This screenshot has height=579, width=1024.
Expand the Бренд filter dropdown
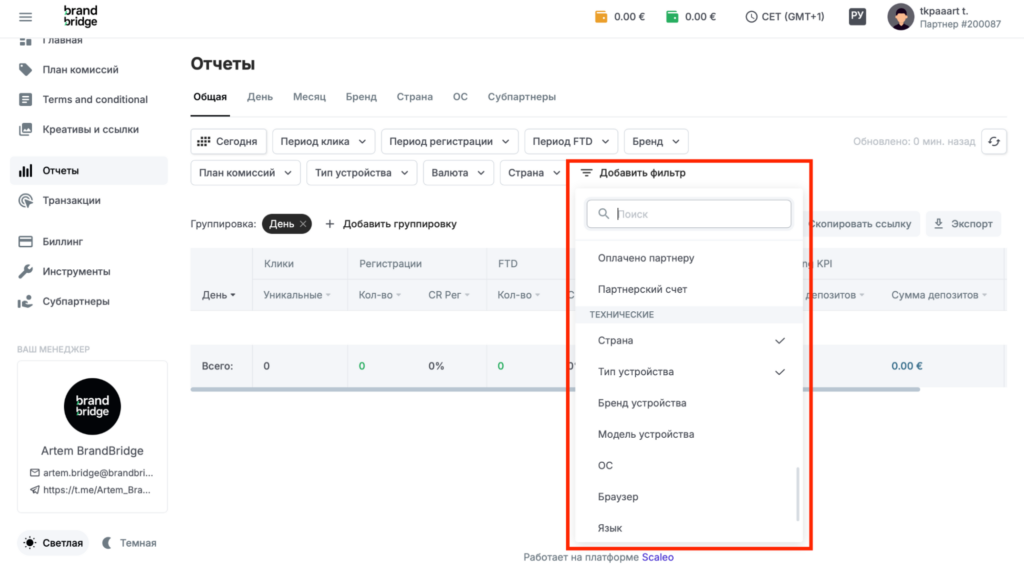656,142
